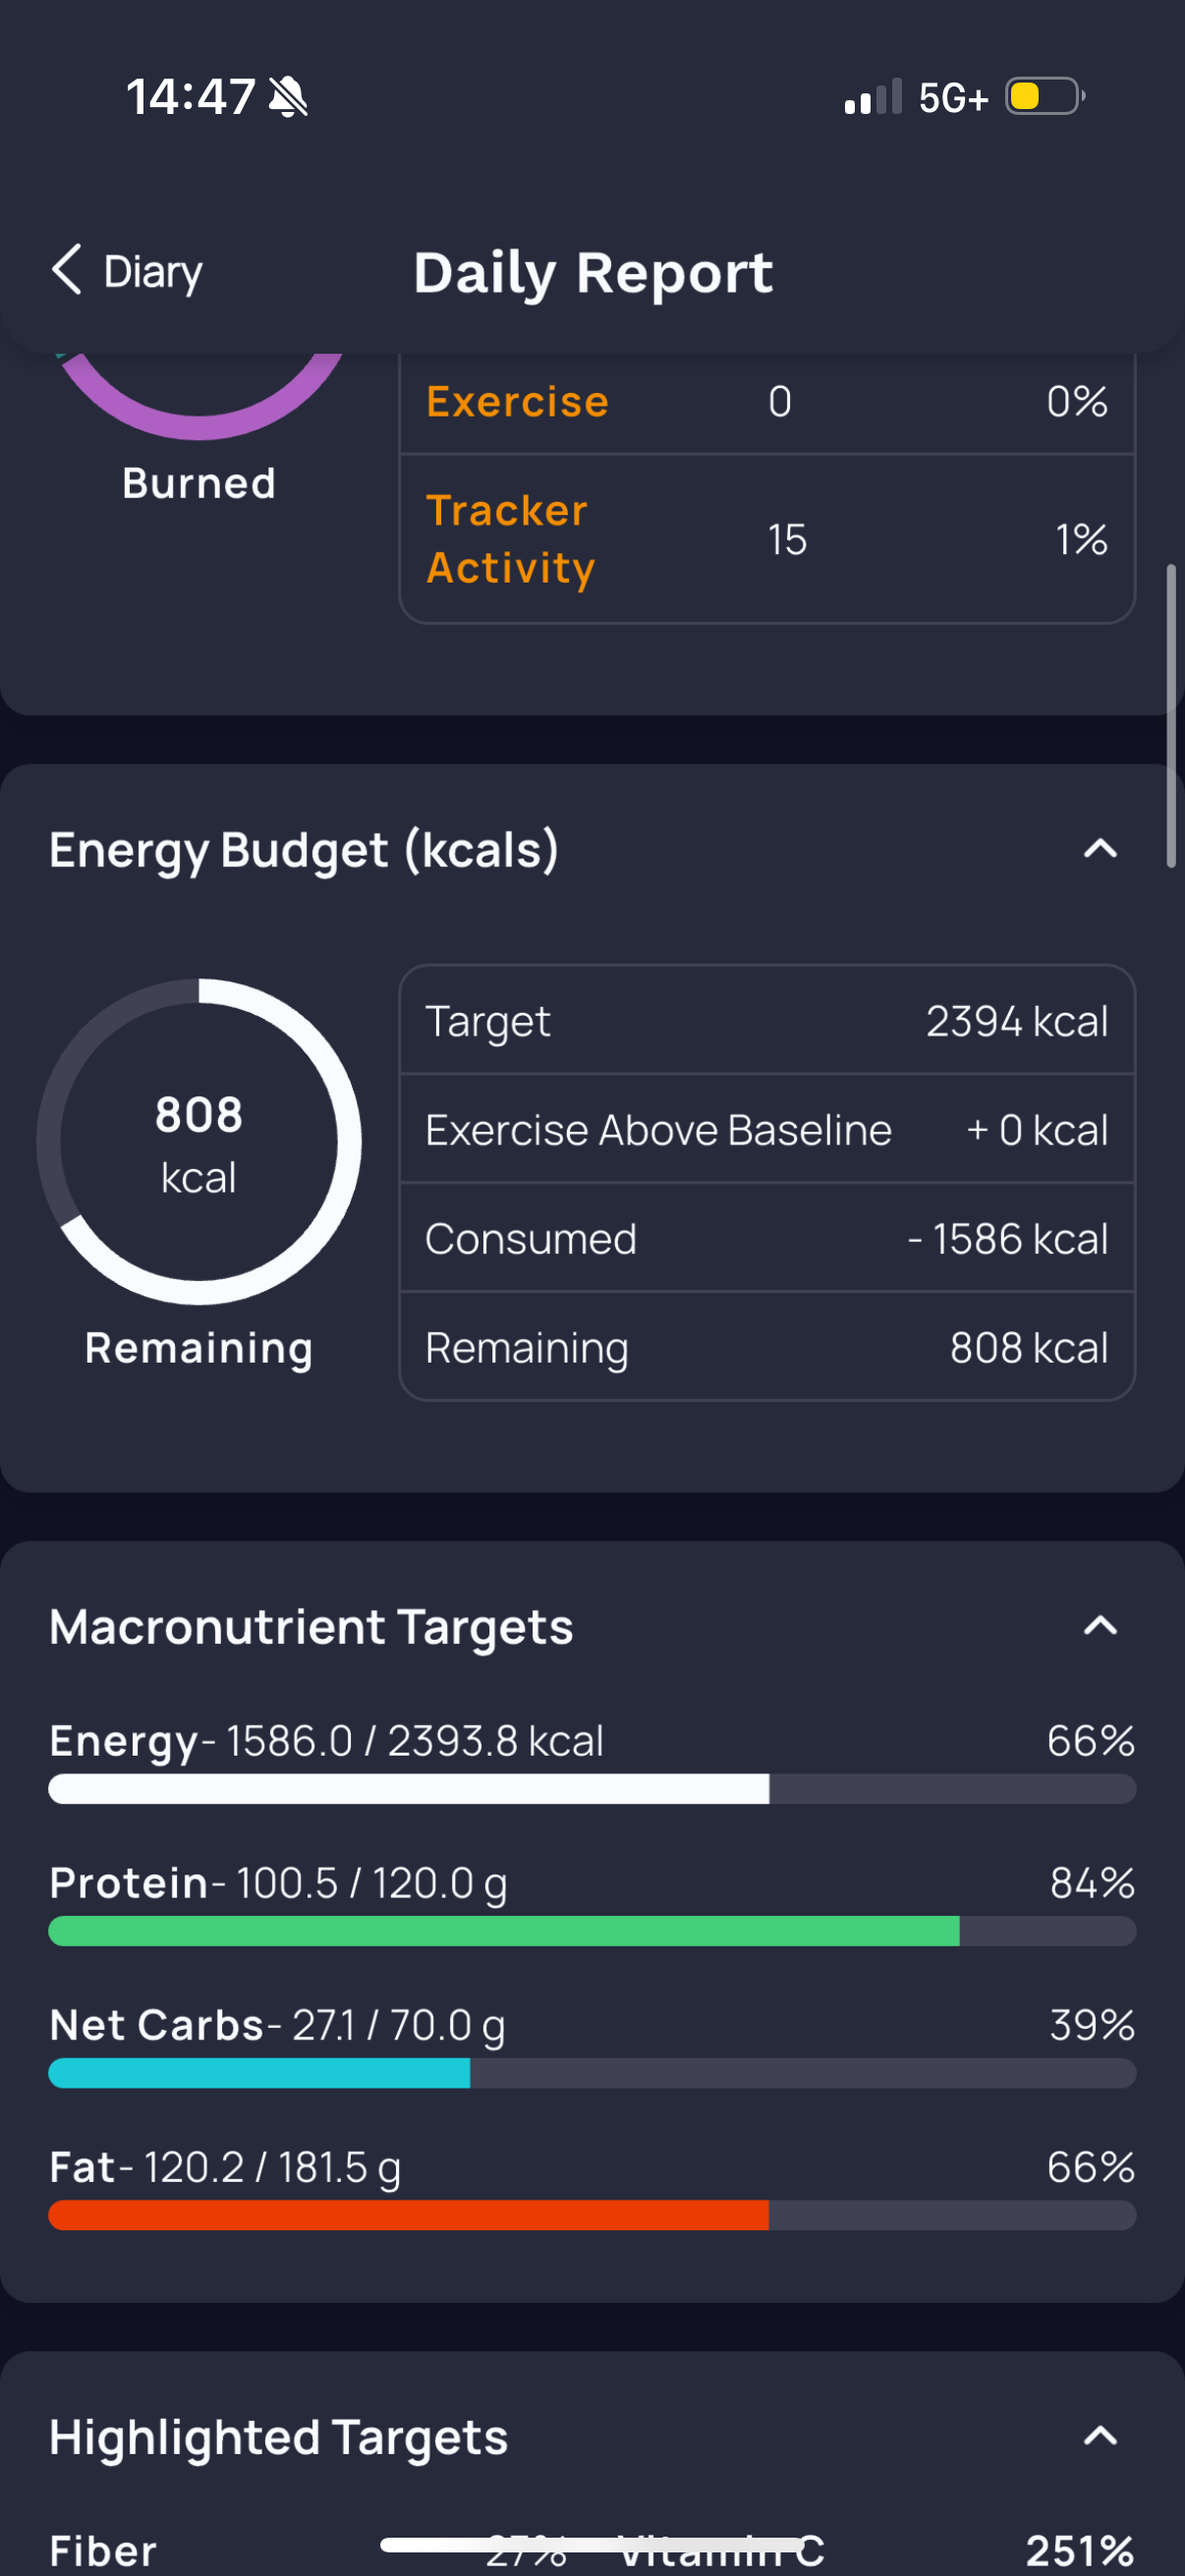The height and width of the screenshot is (2576, 1185).
Task: Tap the 808 kcal Remaining ring
Action: [x=199, y=1141]
